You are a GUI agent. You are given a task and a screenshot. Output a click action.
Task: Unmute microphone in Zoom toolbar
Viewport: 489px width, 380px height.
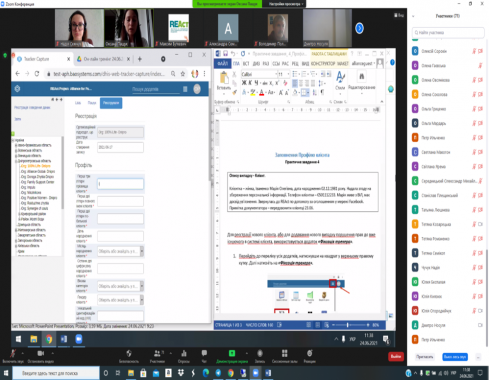pos(13,353)
